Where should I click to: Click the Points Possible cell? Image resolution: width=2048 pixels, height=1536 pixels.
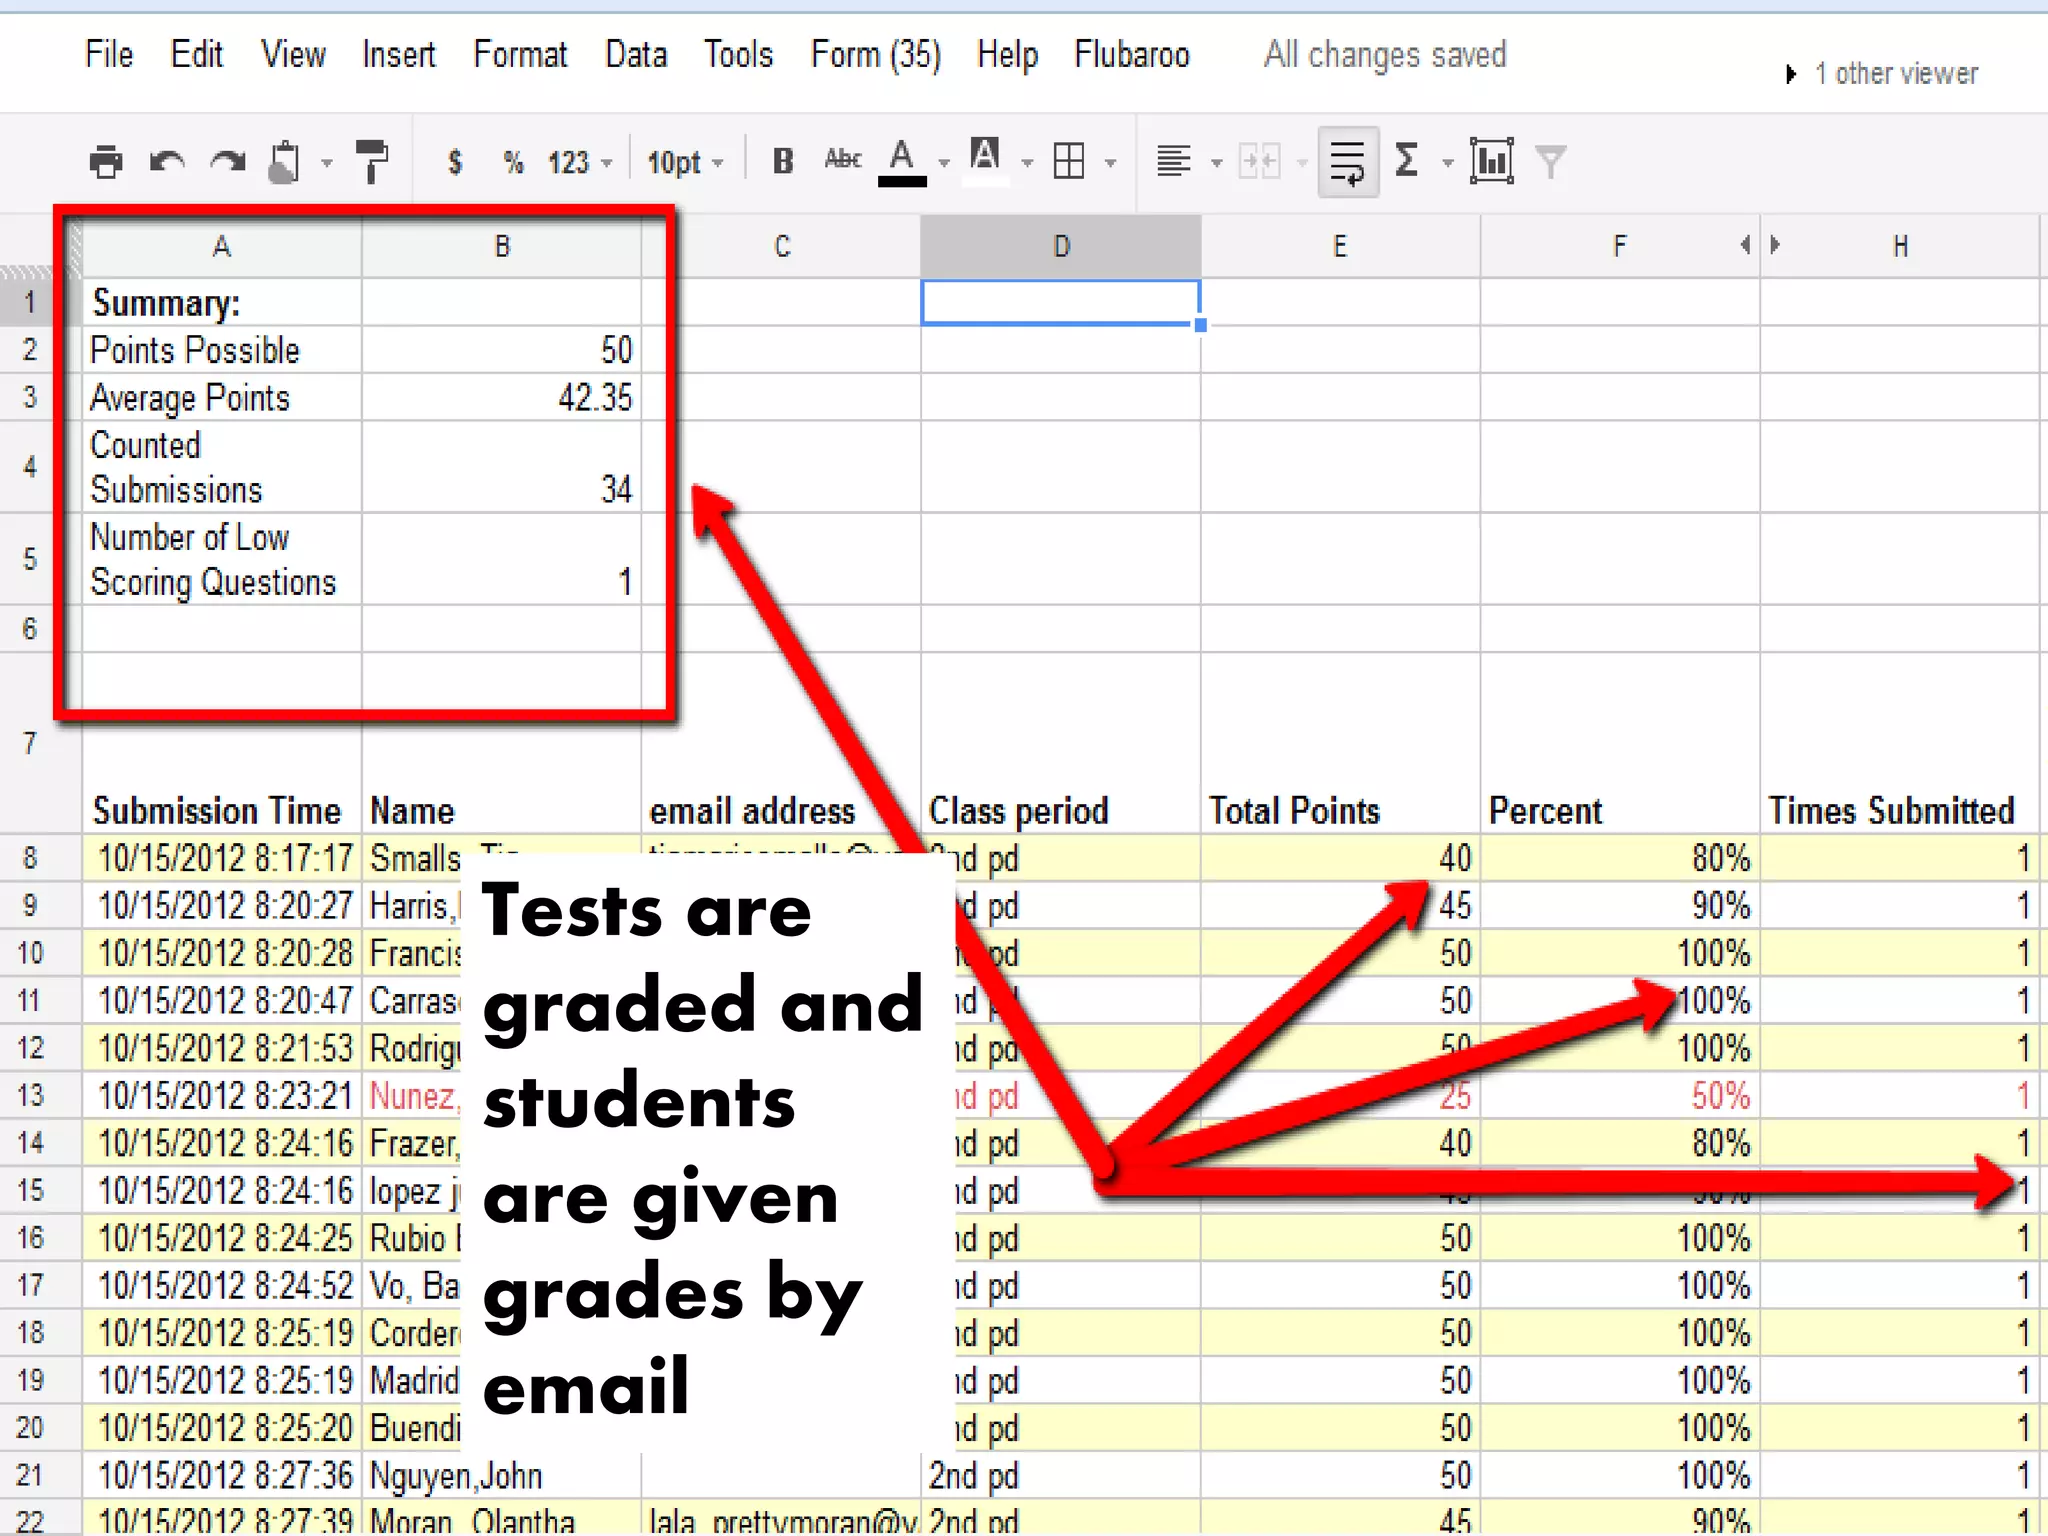(222, 350)
